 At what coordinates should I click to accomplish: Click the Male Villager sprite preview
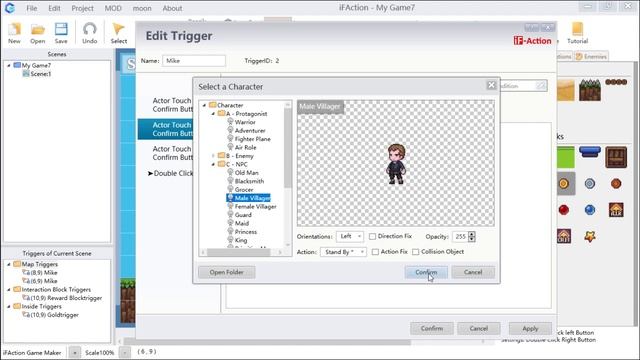tap(396, 164)
